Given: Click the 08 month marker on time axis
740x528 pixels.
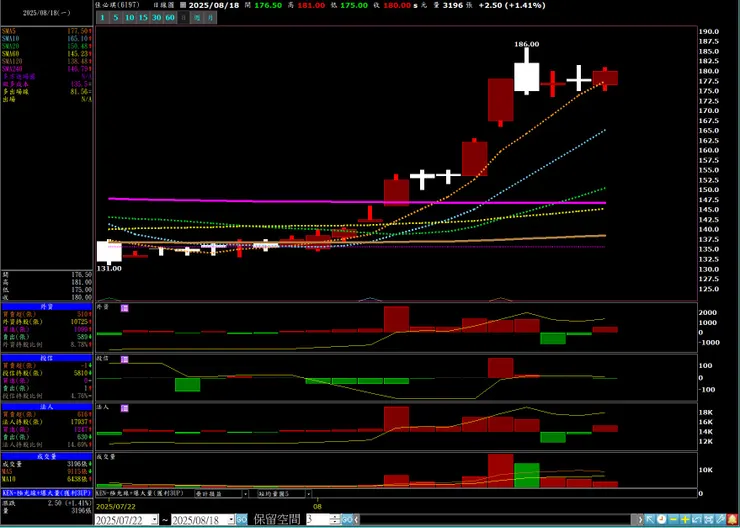Looking at the screenshot, I should [318, 506].
